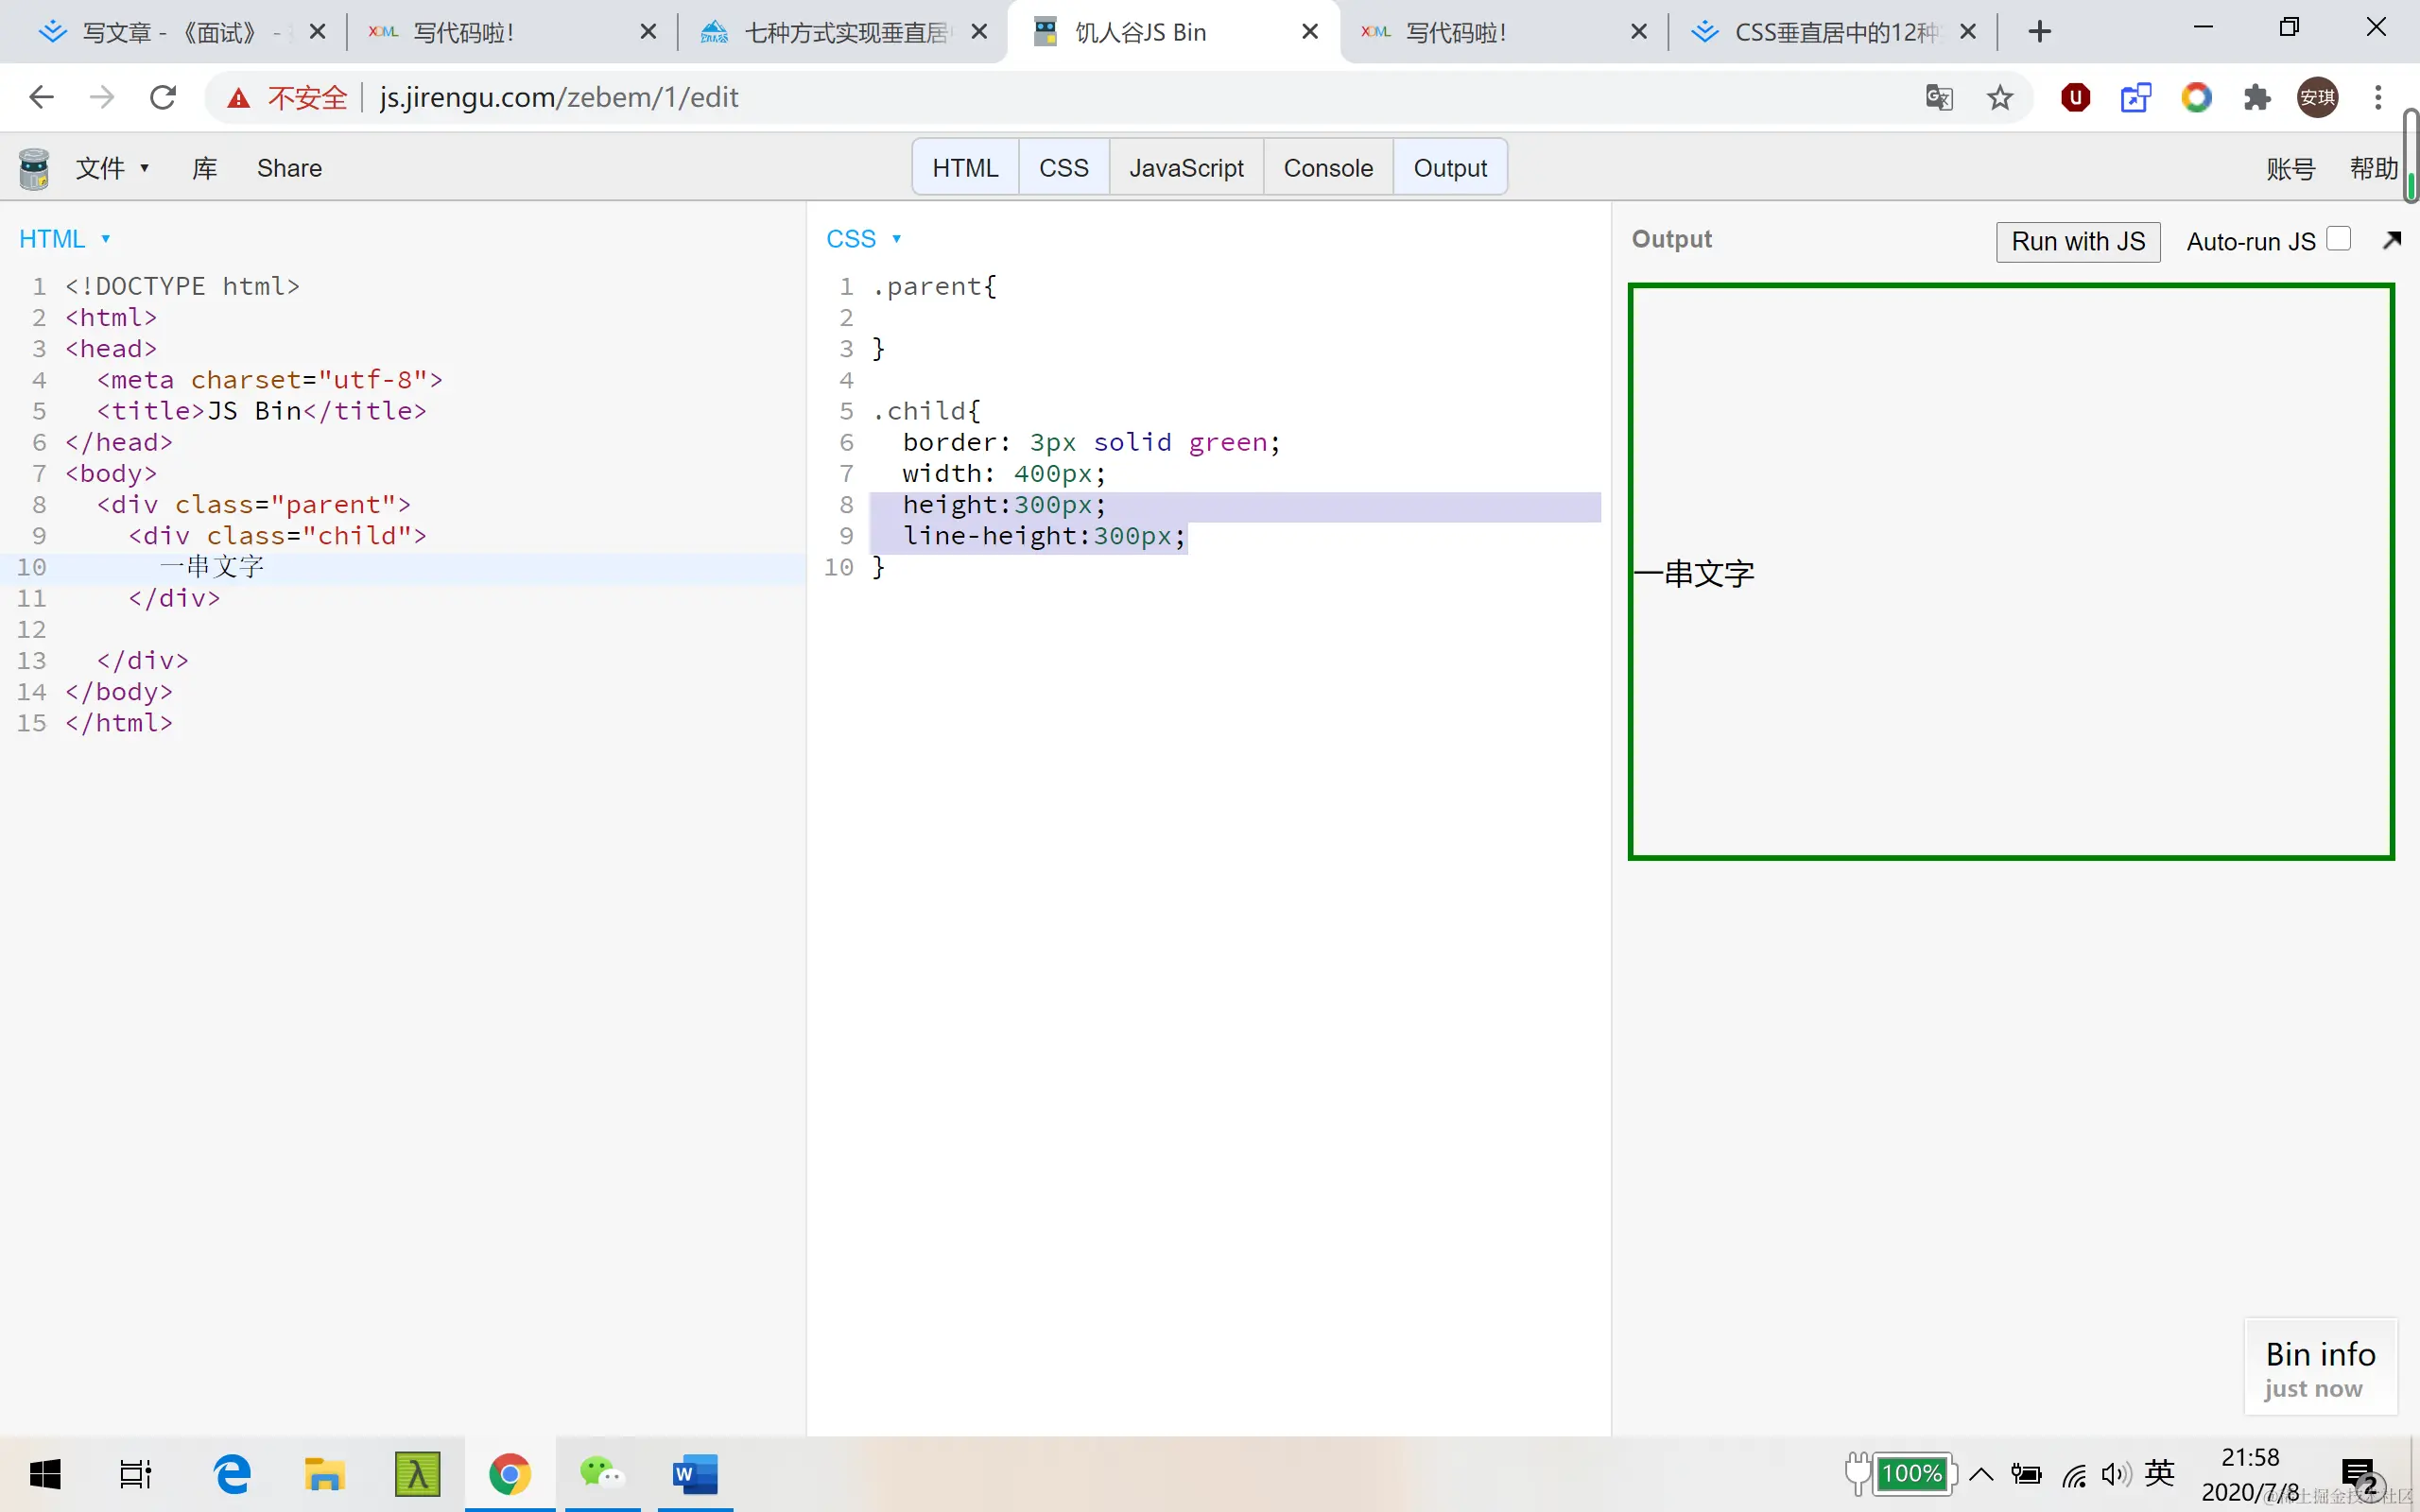Viewport: 2420px width, 1512px height.
Task: Click the Run with JS button
Action: pos(2077,242)
